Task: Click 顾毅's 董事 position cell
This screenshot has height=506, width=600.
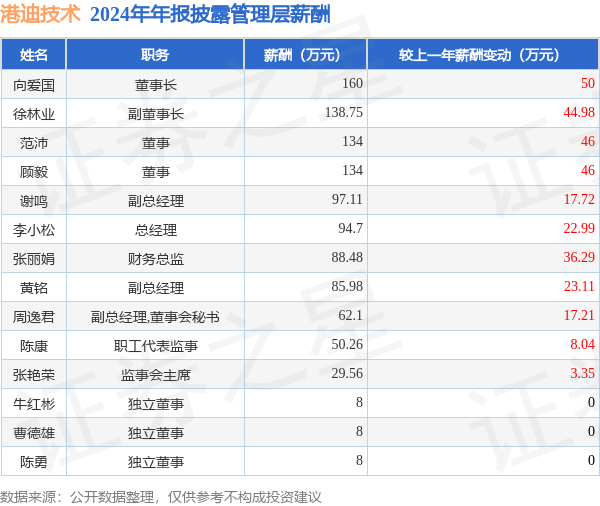Action: point(155,172)
